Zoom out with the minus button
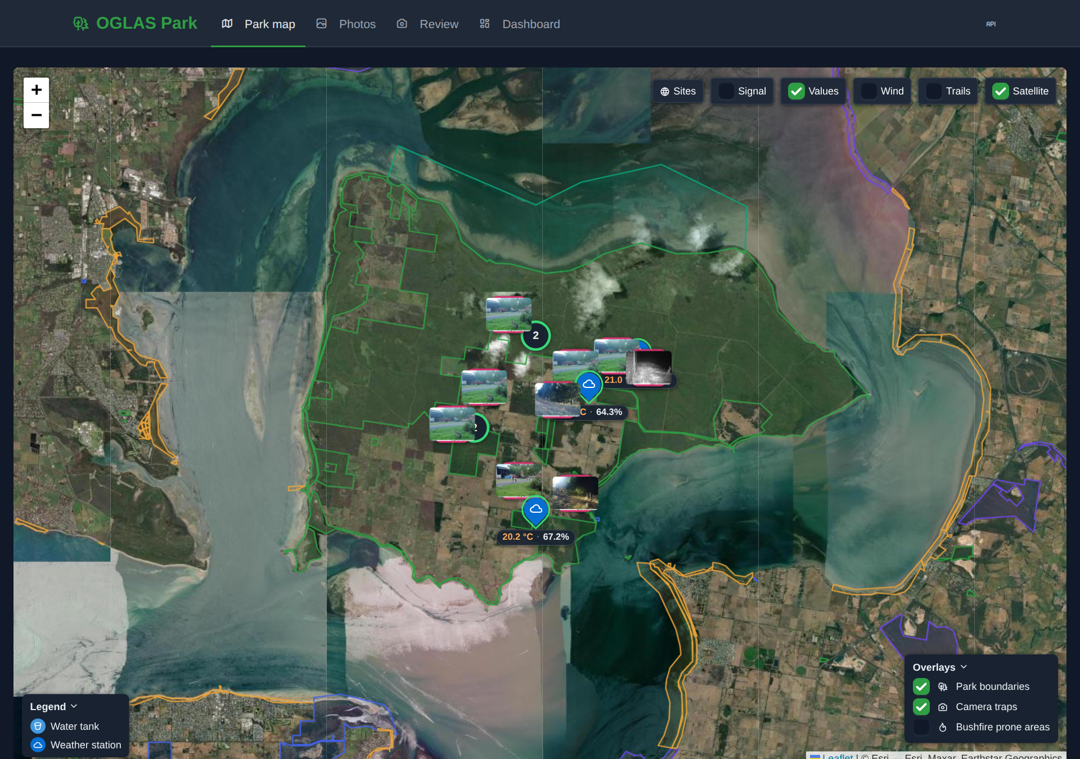This screenshot has height=759, width=1080. 37,116
